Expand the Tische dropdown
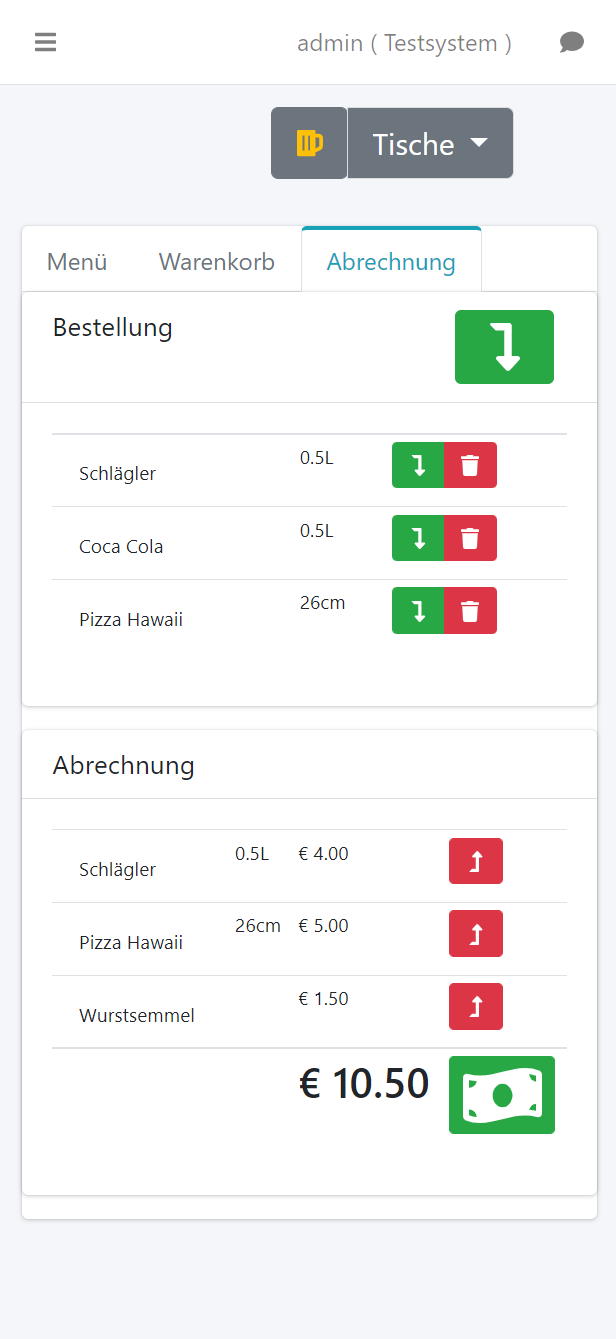616x1339 pixels. 430,144
